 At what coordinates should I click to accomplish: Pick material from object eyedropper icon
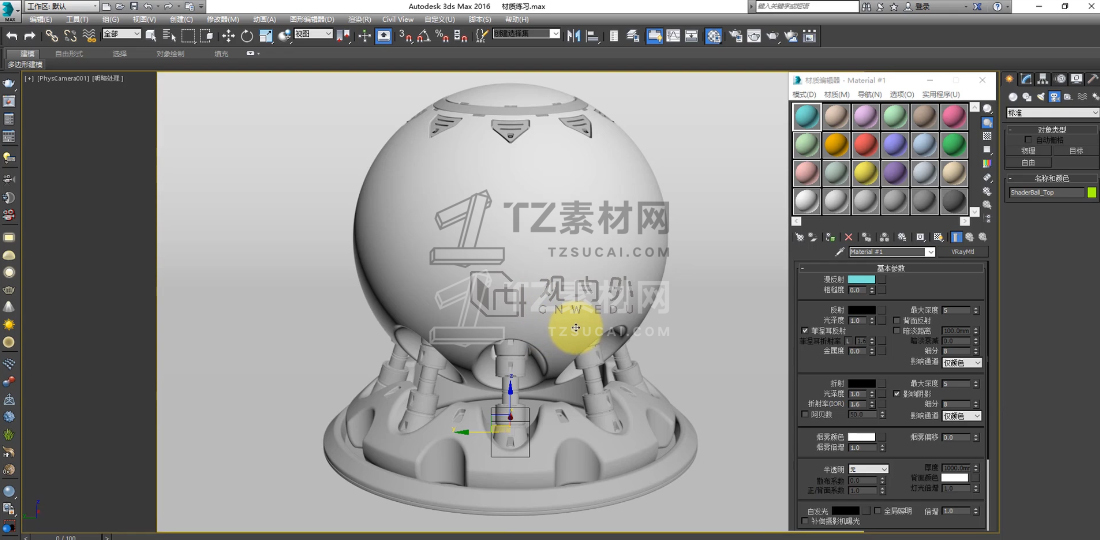pyautogui.click(x=841, y=252)
